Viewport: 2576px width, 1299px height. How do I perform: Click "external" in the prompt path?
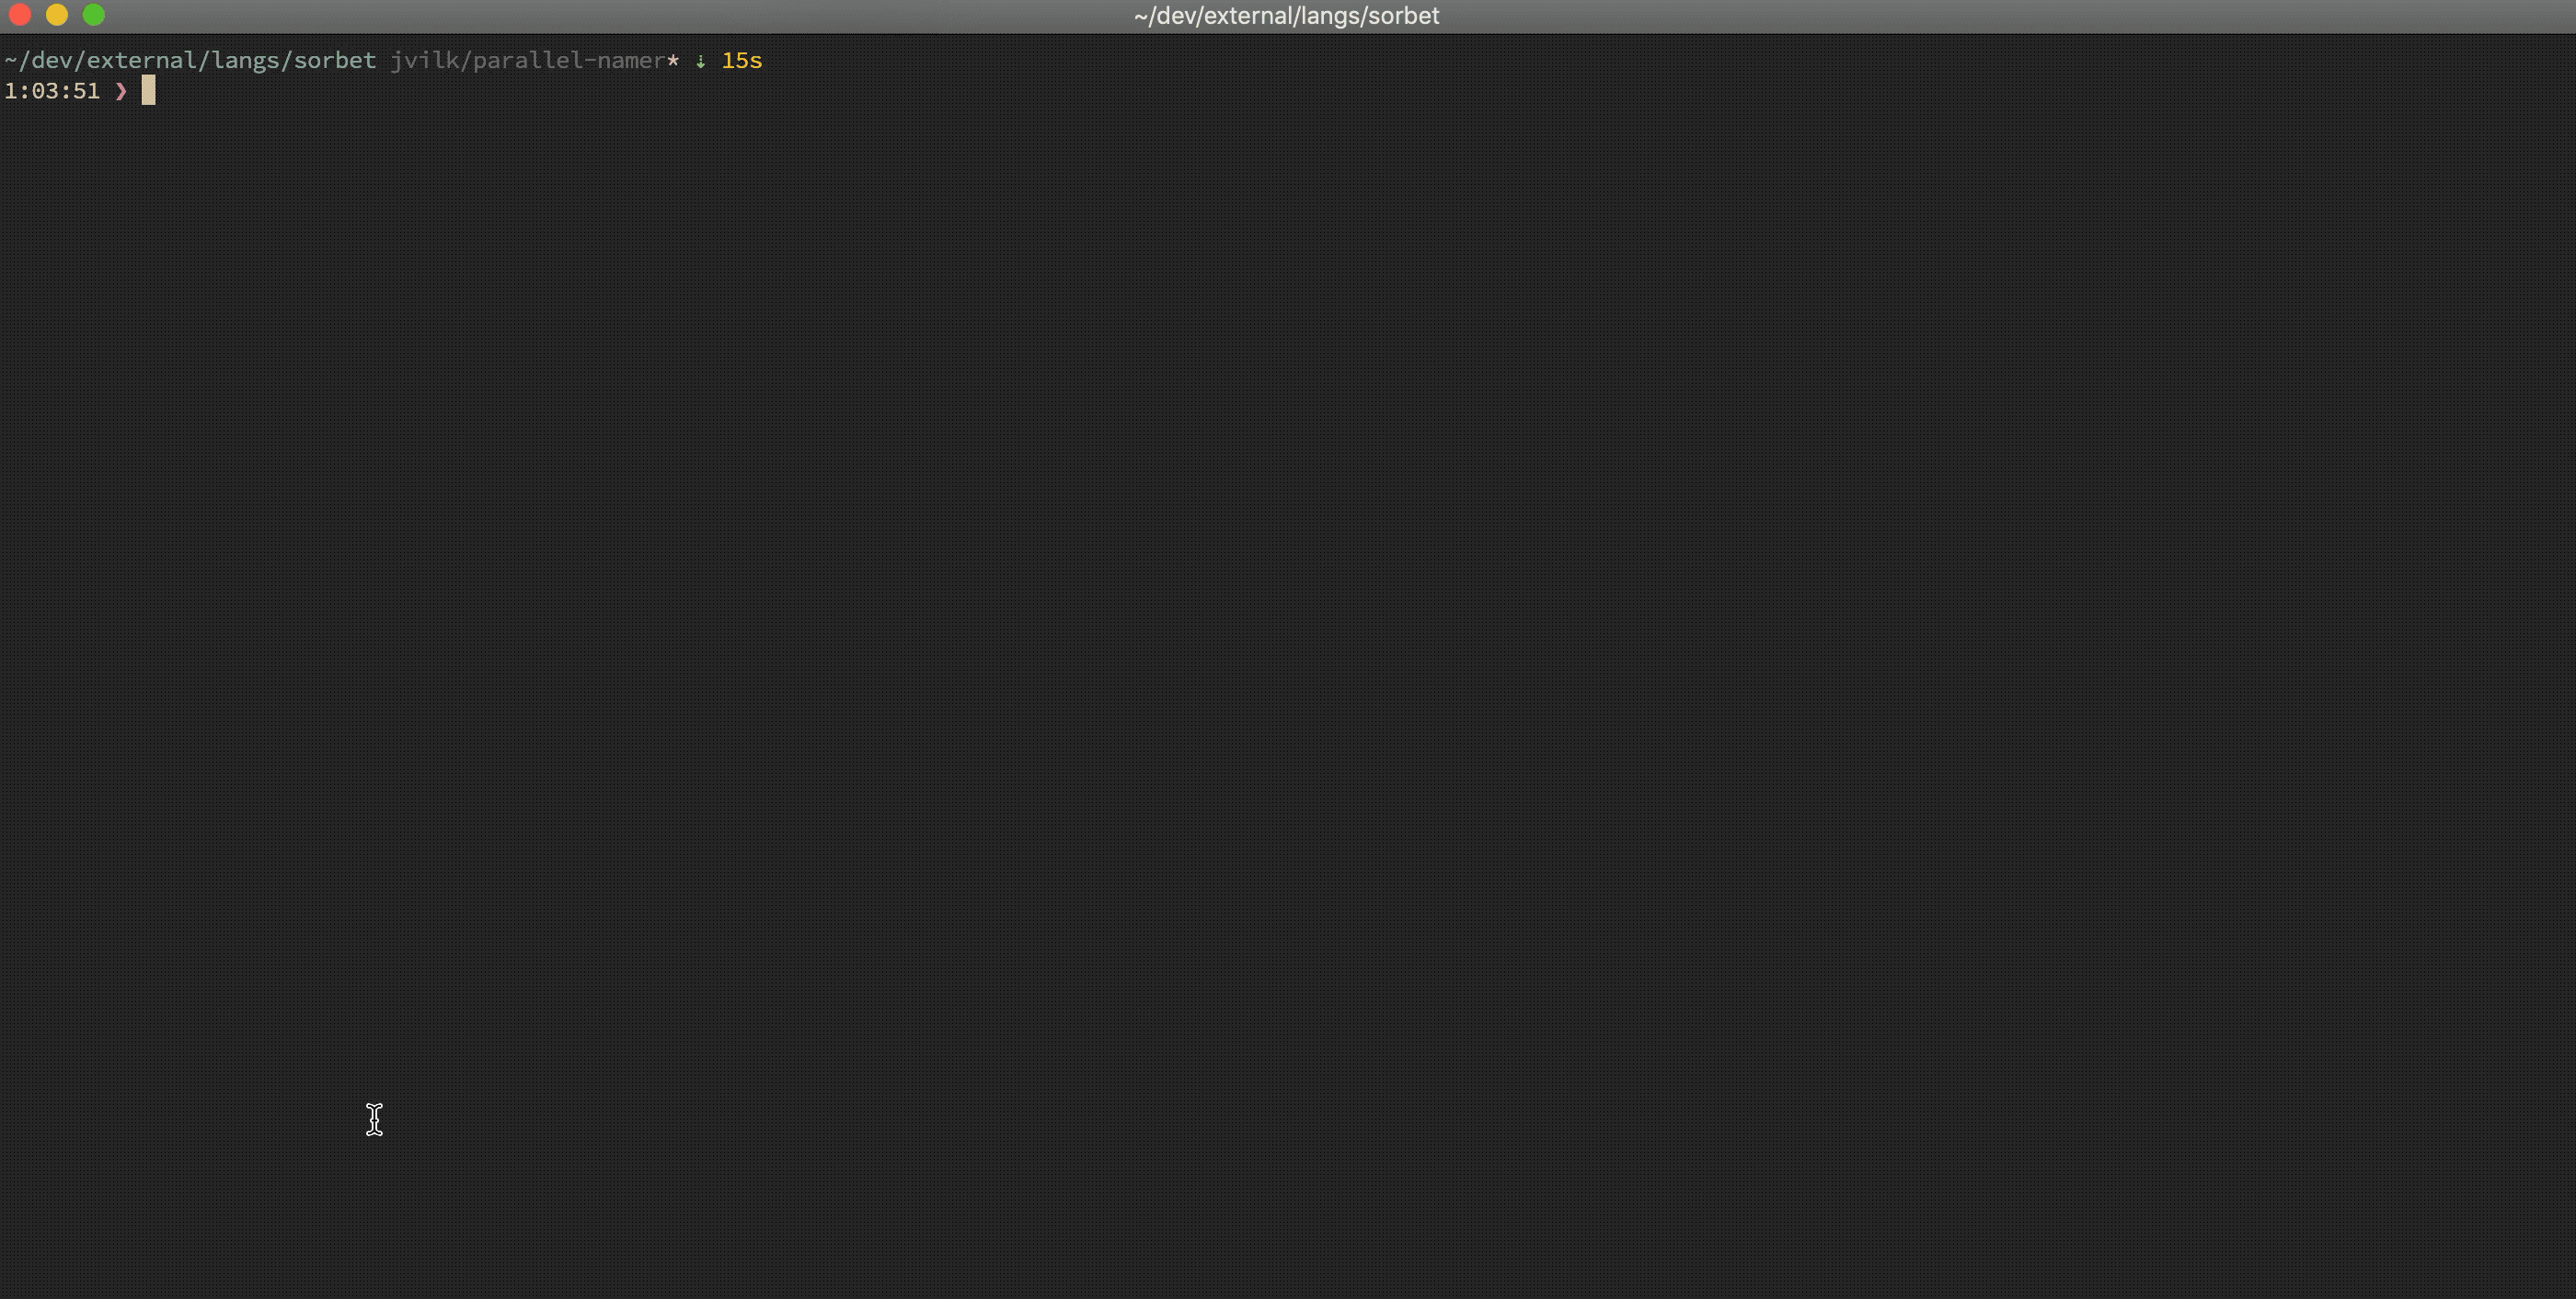click(x=142, y=61)
